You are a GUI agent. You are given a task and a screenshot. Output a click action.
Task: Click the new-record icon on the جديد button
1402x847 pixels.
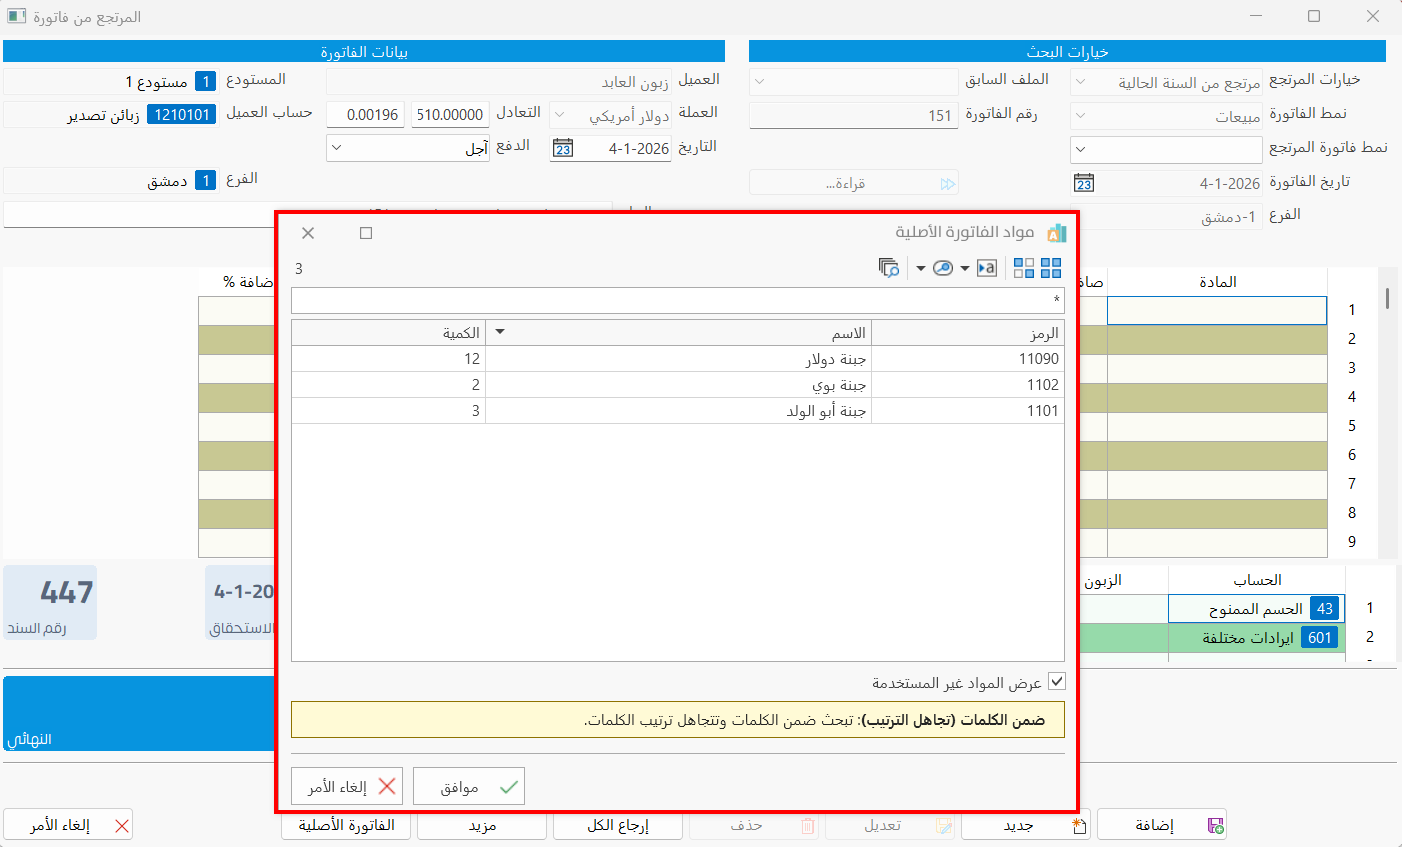(x=1078, y=822)
